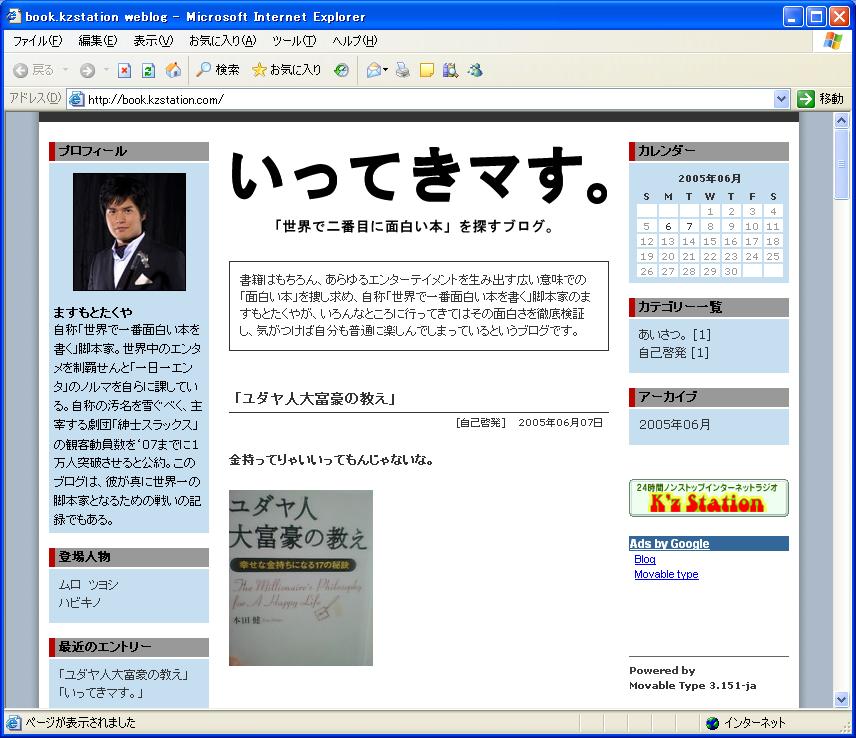Open the 編集(E) menu

[98, 41]
